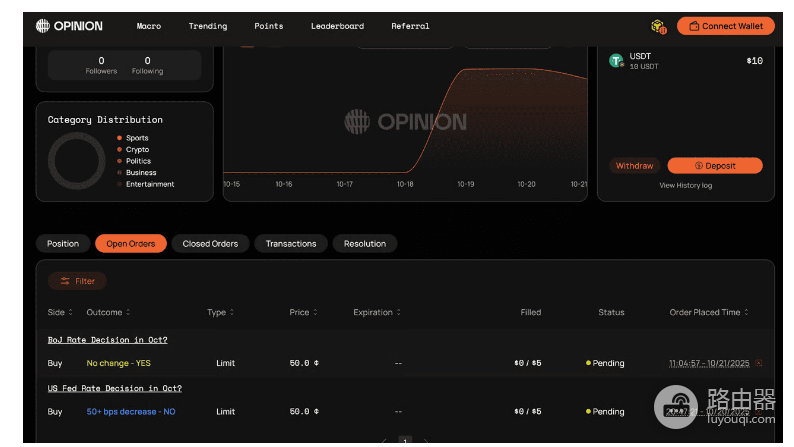Switch to Closed Orders tab
This screenshot has width=794, height=447.
[210, 243]
